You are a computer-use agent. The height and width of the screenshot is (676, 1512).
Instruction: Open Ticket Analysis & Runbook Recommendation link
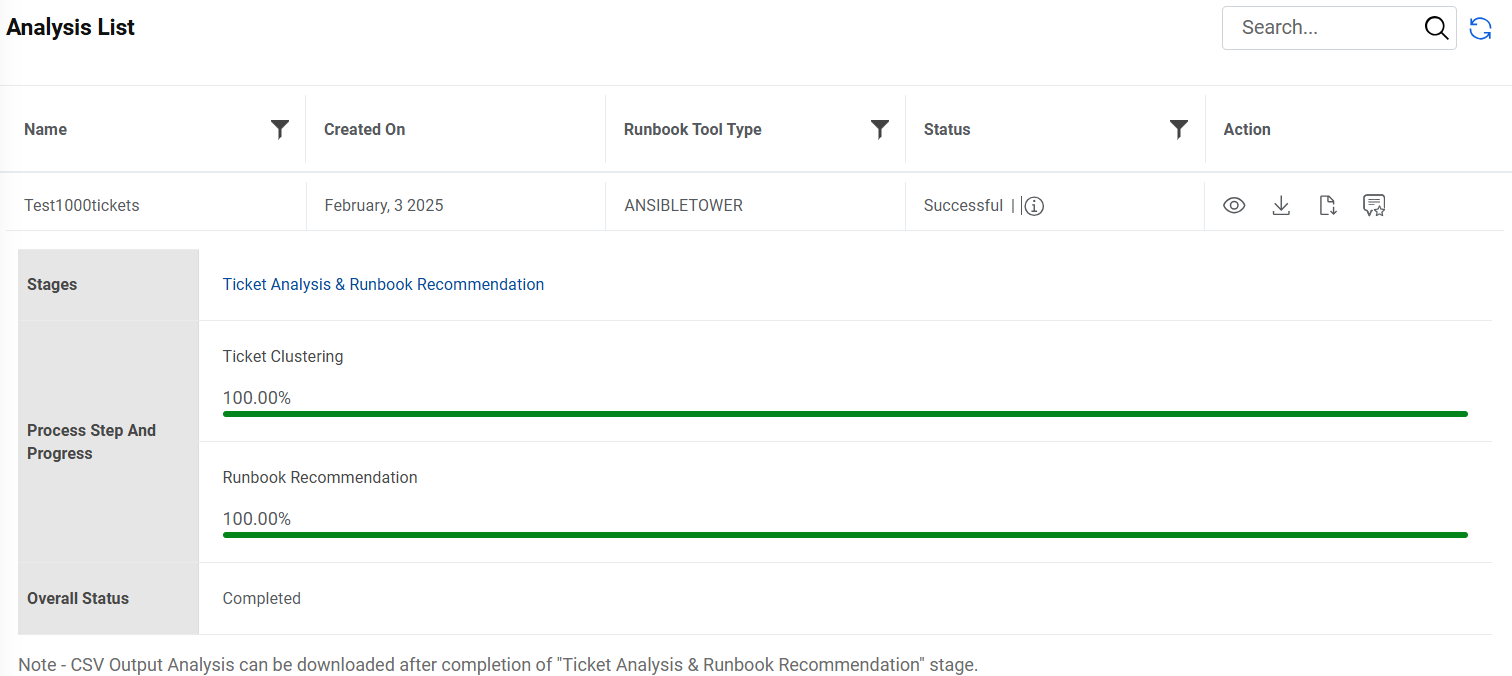click(x=383, y=285)
